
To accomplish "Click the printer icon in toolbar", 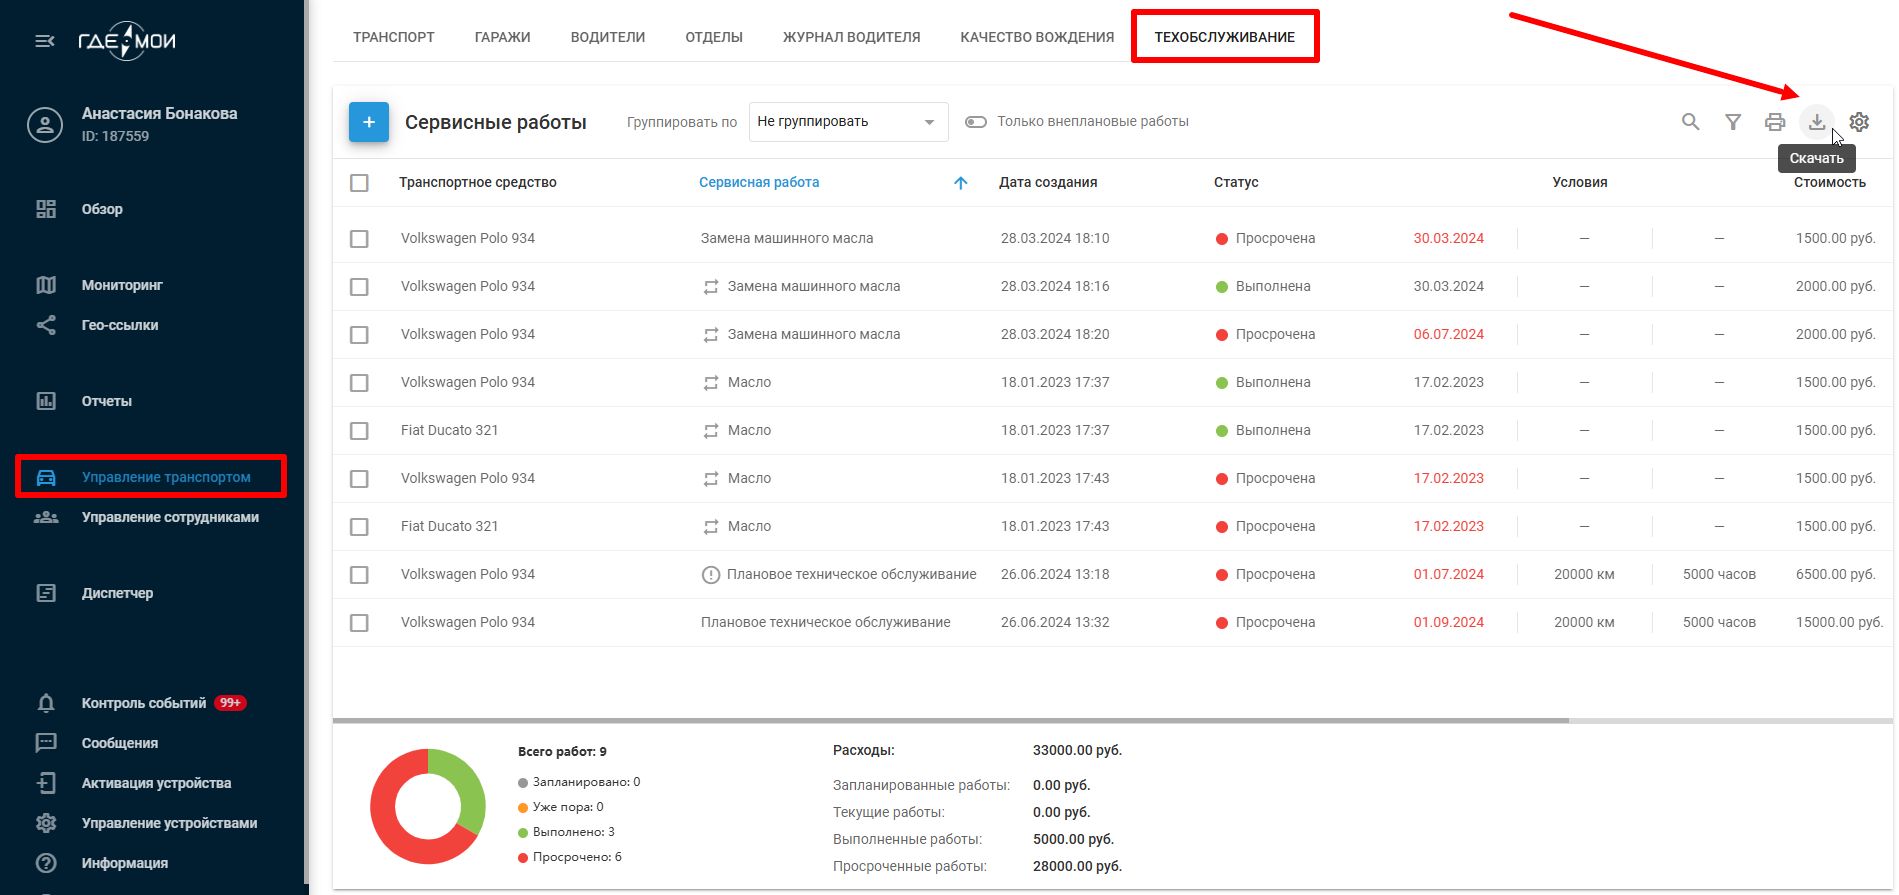I will click(x=1774, y=122).
